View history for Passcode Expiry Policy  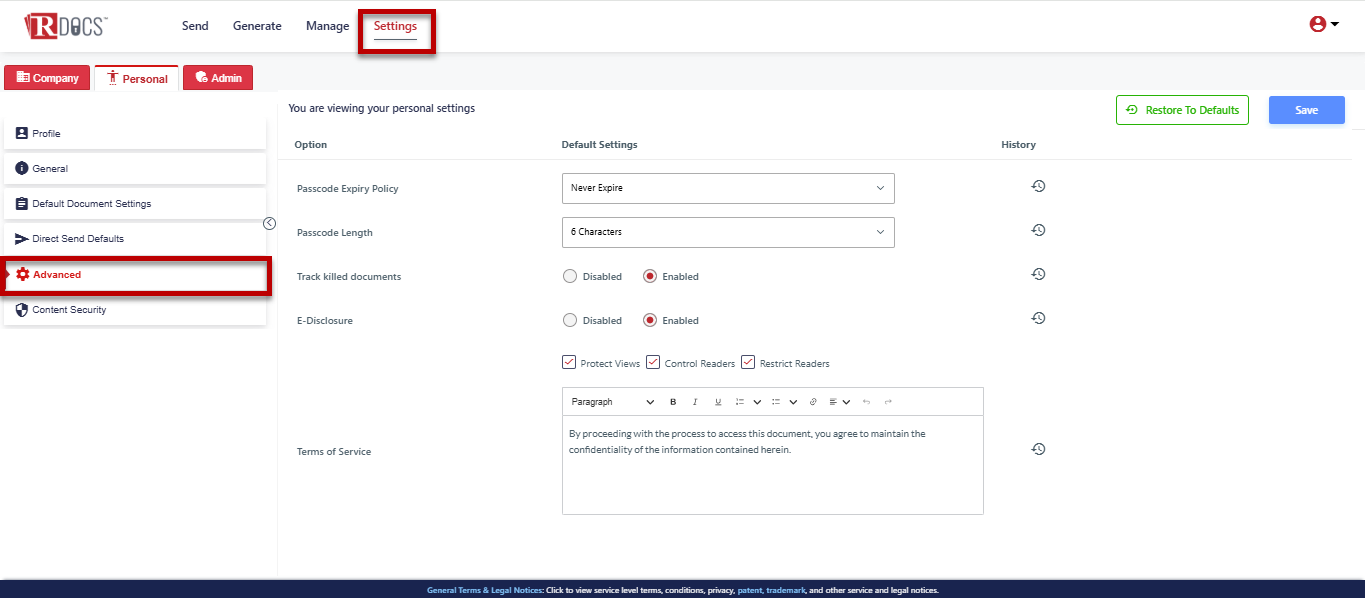[1038, 186]
